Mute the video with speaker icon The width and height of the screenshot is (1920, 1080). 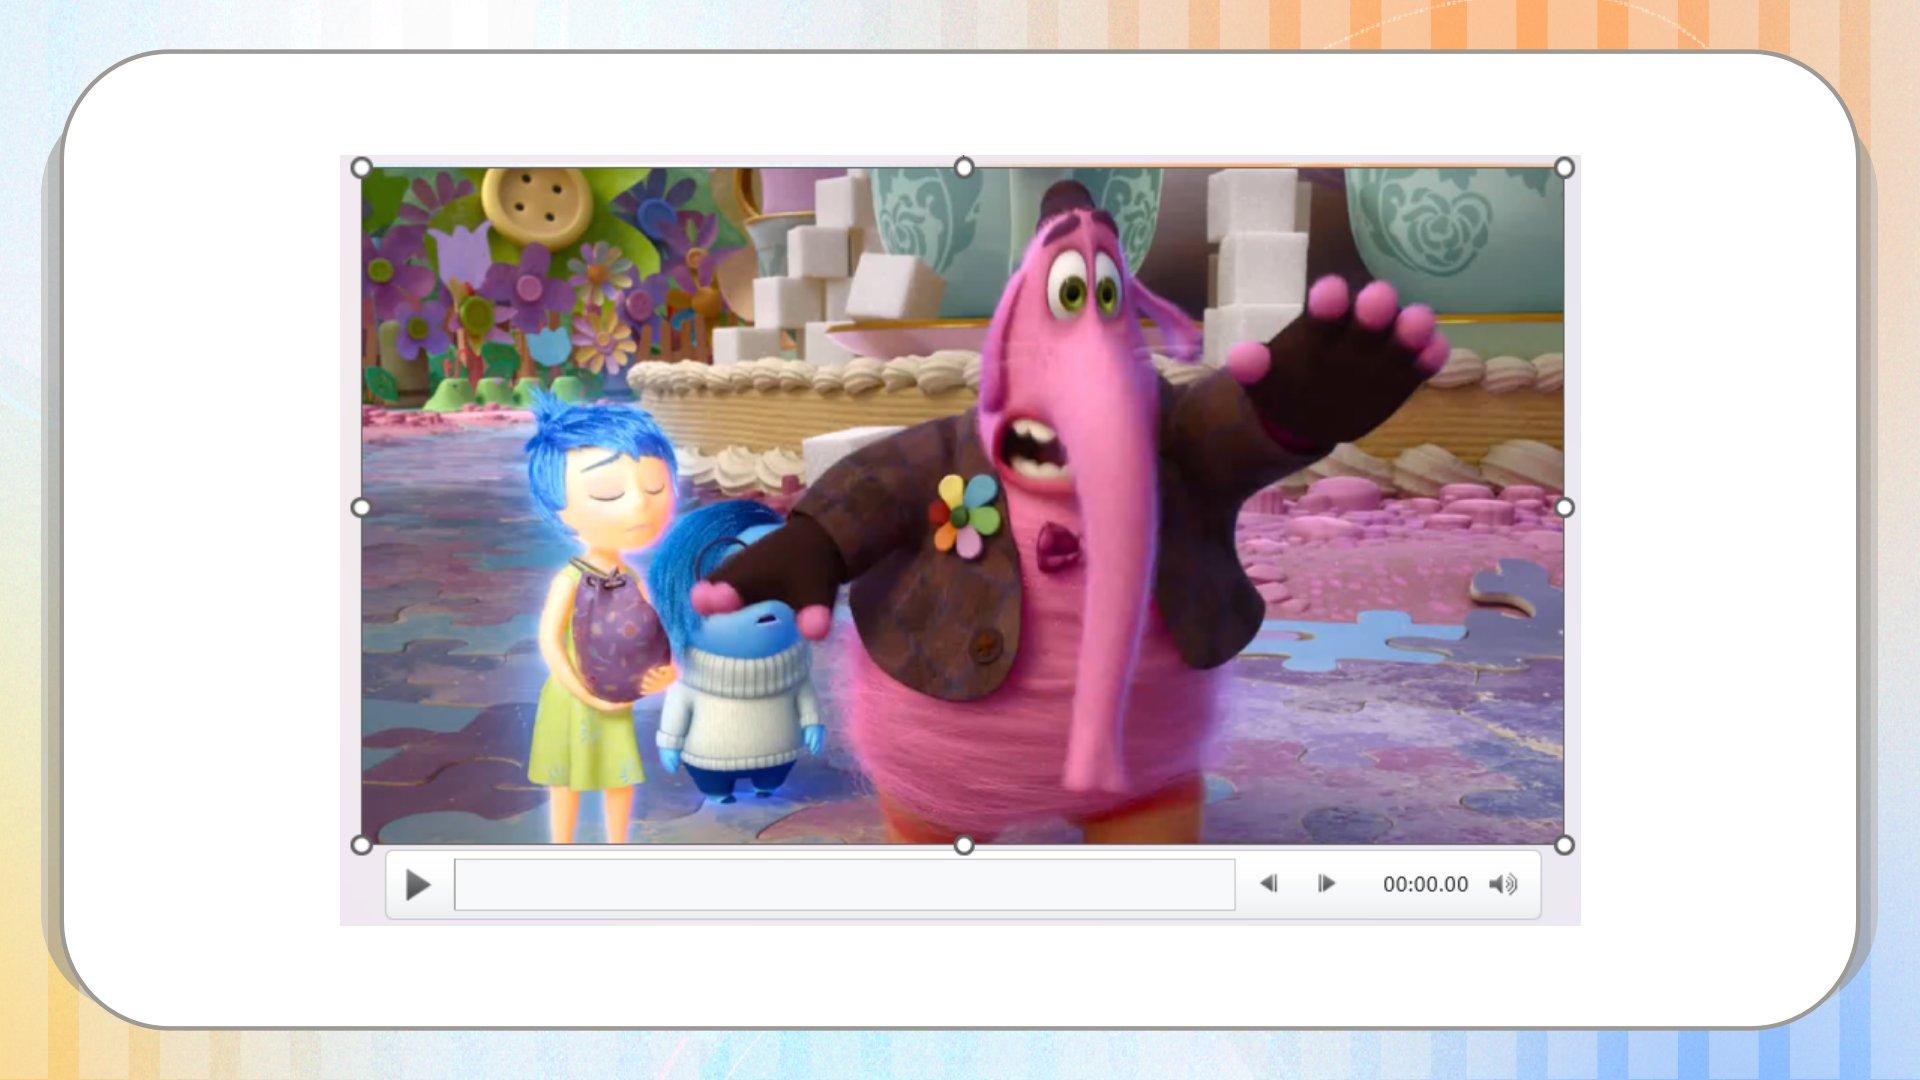pos(1502,884)
